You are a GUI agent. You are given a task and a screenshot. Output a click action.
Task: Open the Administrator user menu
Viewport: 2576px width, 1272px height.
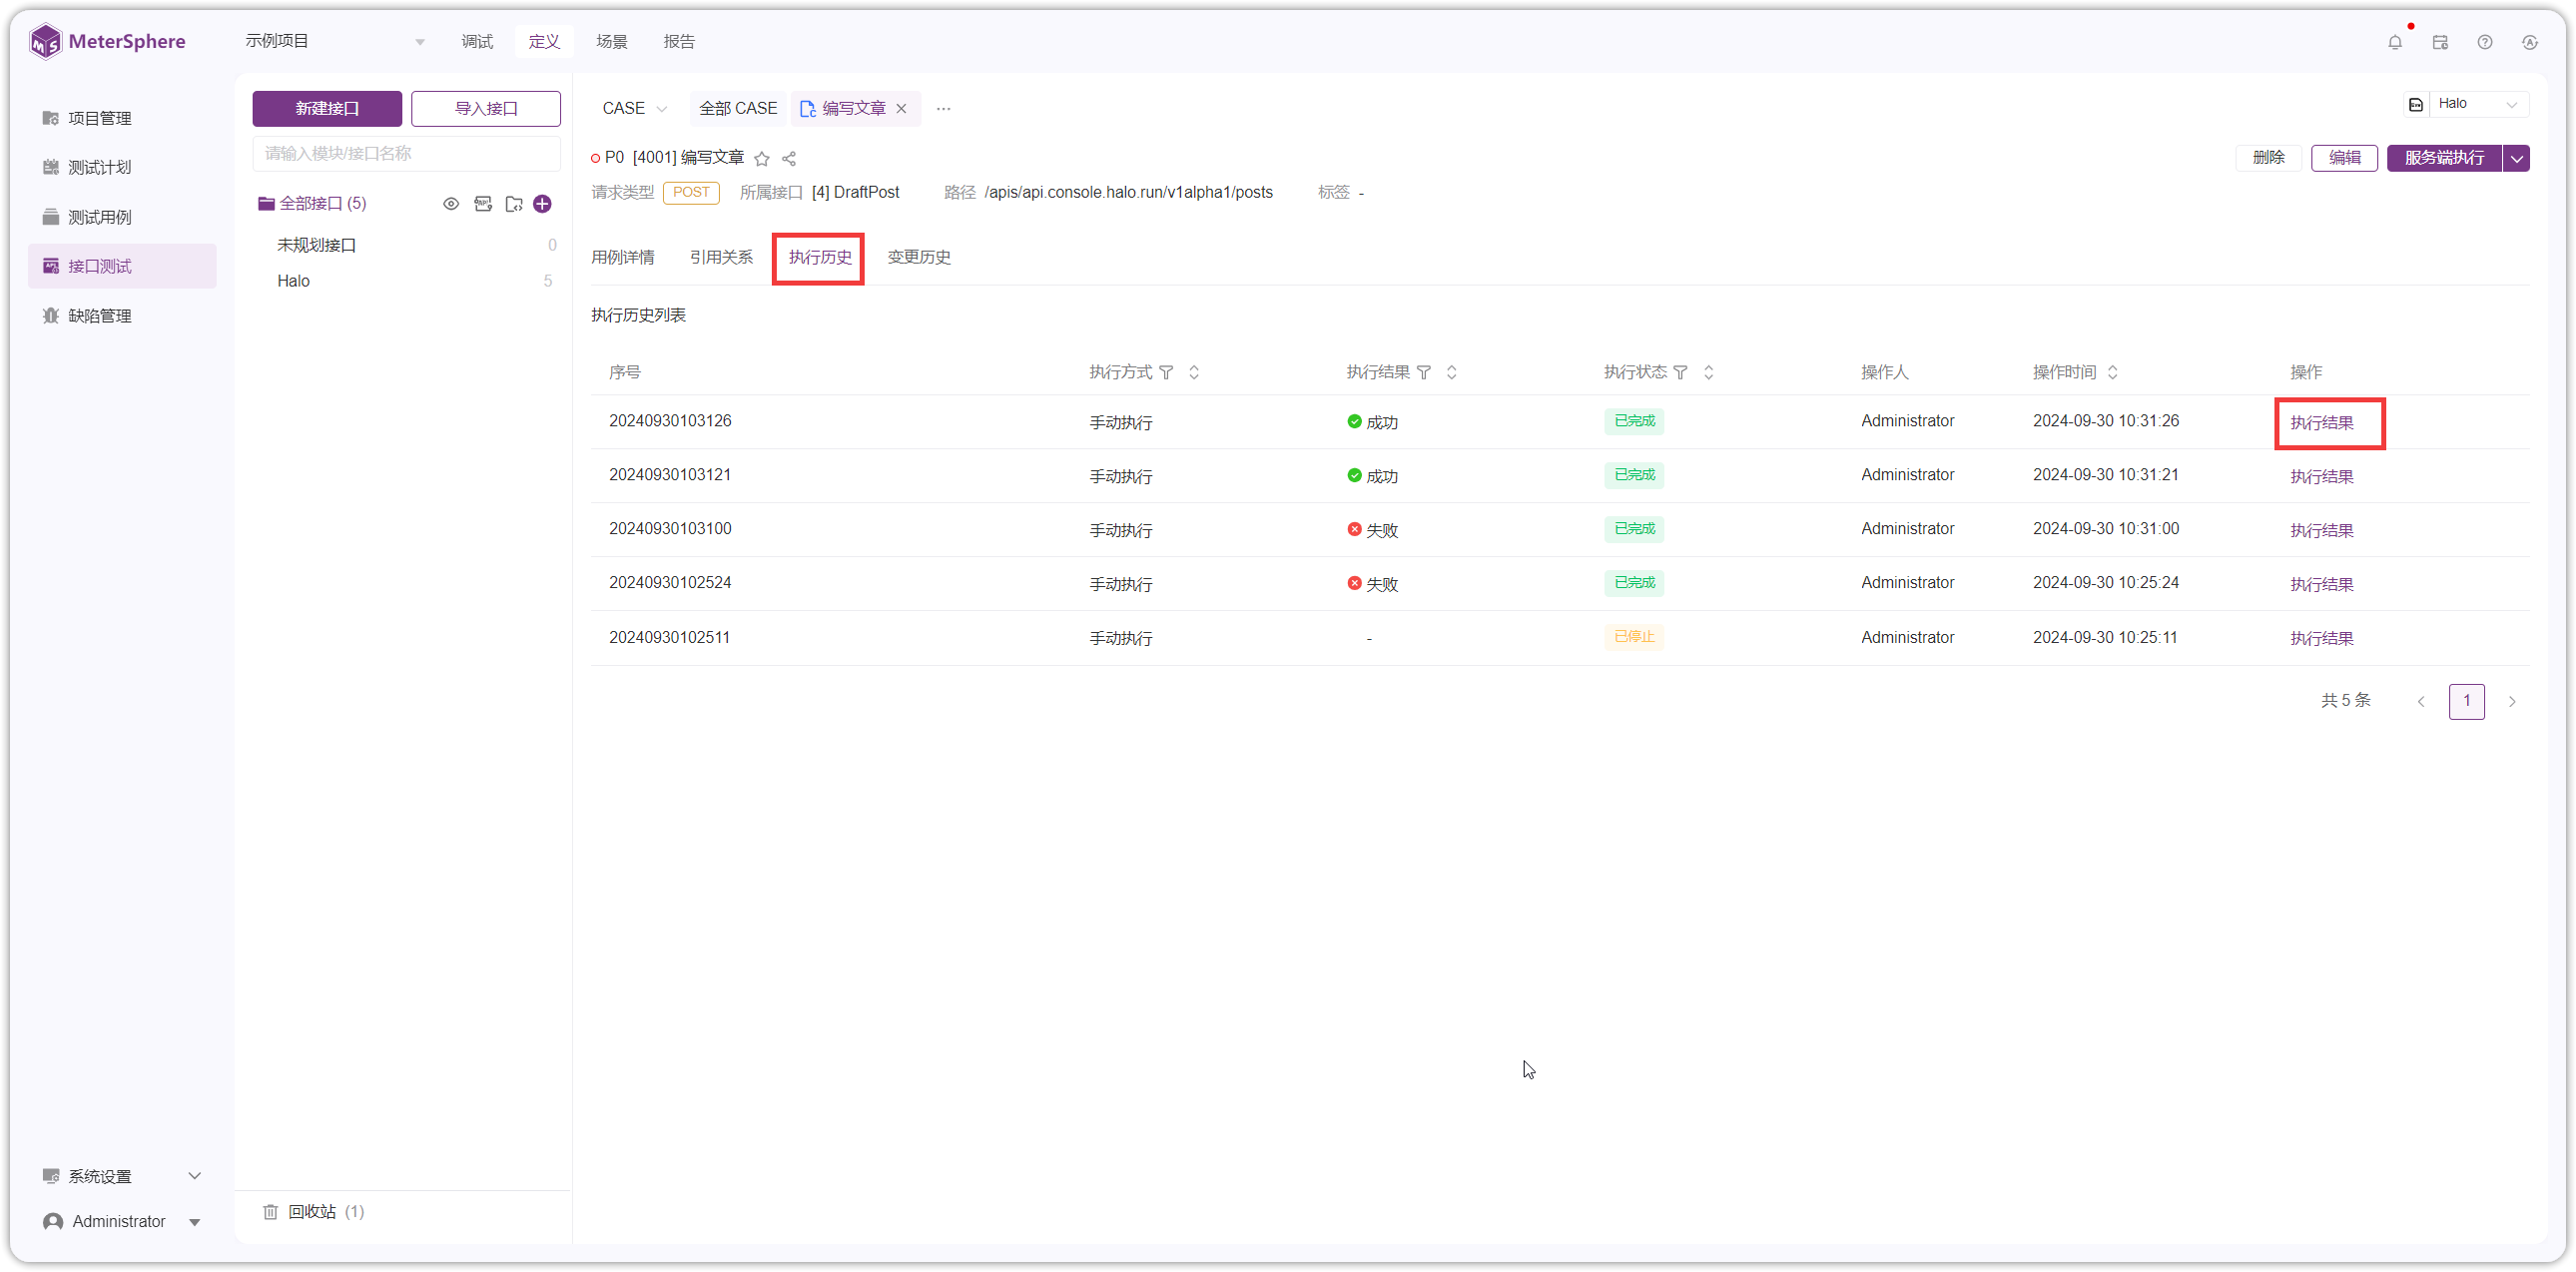[x=122, y=1221]
